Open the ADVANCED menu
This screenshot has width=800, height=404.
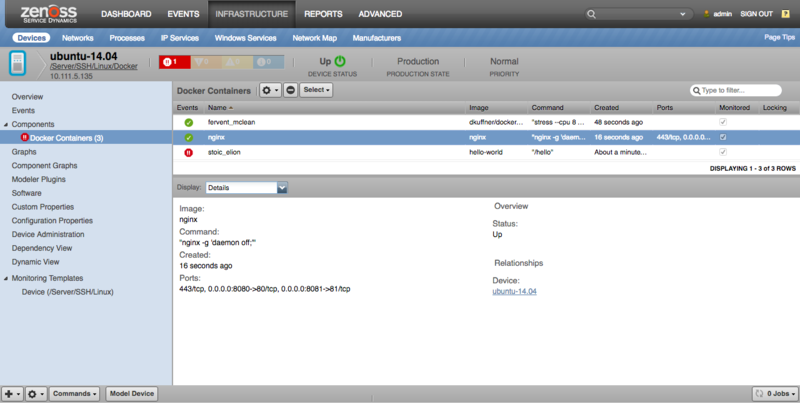(380, 14)
